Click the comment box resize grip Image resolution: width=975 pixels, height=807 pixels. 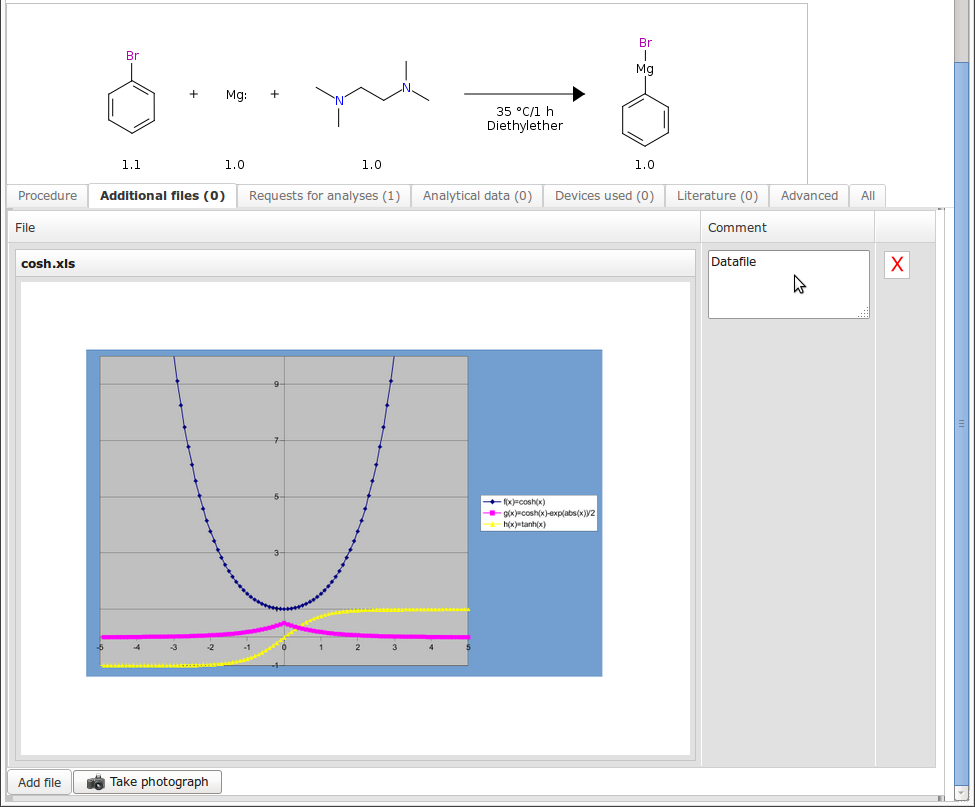point(864,313)
